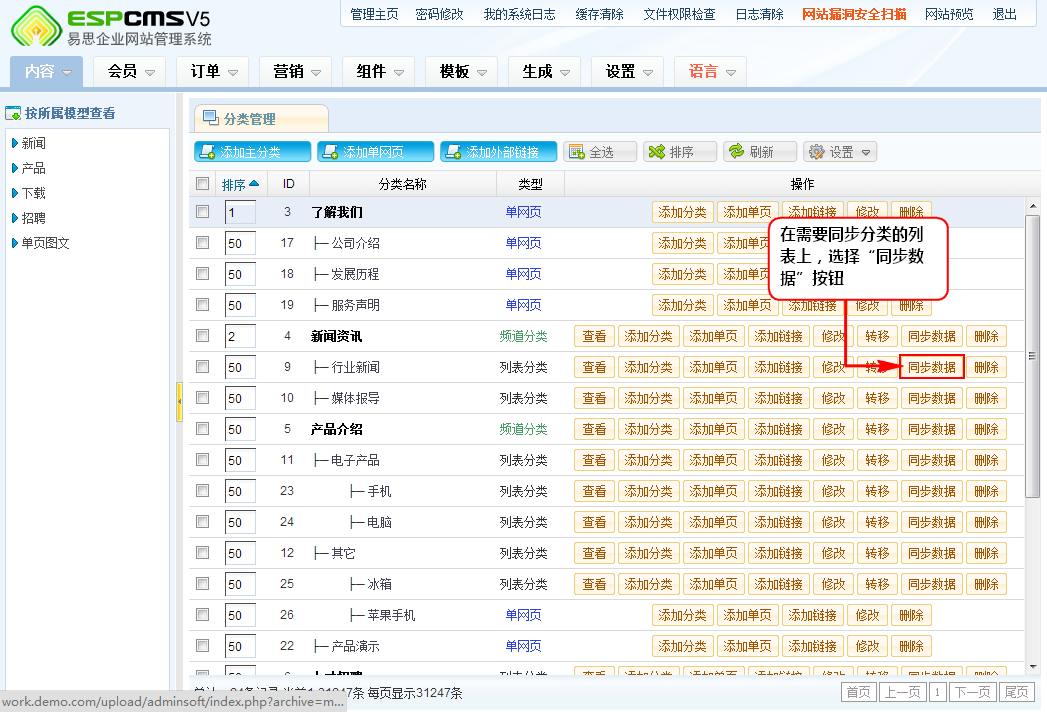The height and width of the screenshot is (712, 1047).
Task: Click 单网页 type link for 发展历程
Action: coord(524,274)
